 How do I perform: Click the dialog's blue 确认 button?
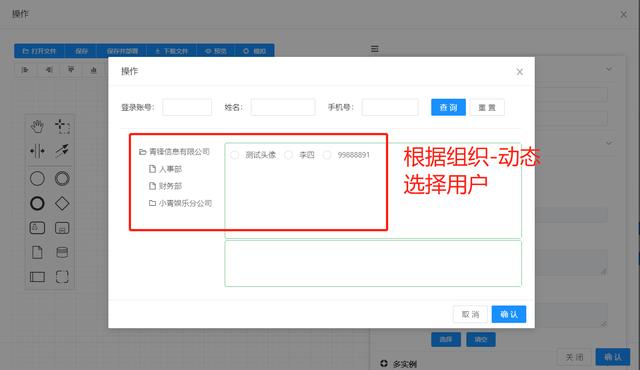pos(509,314)
